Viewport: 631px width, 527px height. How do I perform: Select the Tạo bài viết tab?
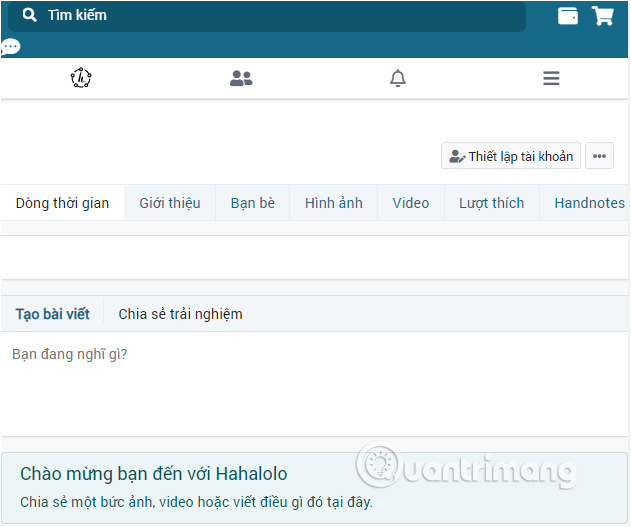click(x=52, y=314)
